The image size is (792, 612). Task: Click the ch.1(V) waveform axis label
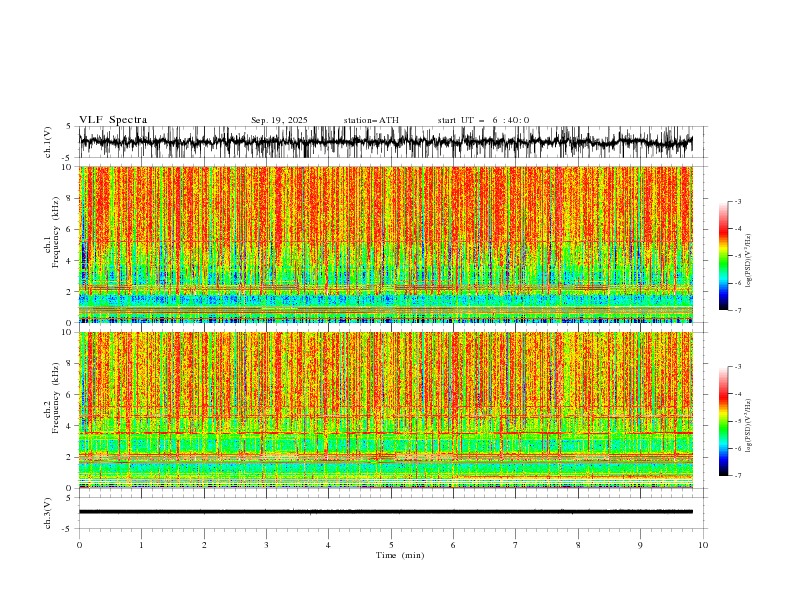48,142
